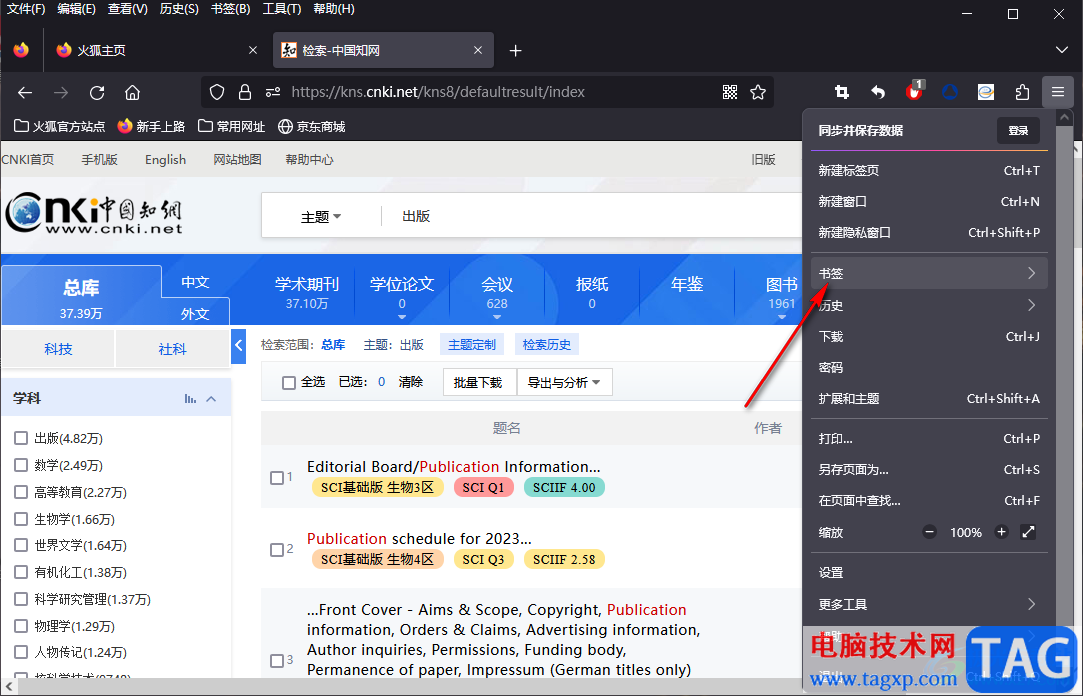Open Publication schedule for 2023 result
Screen dimensions: 1083x696
click(419, 539)
